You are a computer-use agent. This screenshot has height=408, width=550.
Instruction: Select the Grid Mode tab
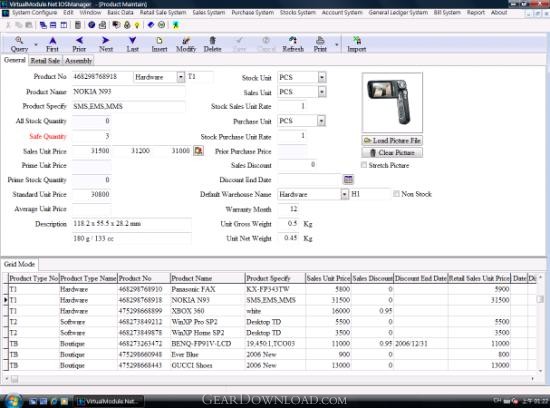(19, 264)
